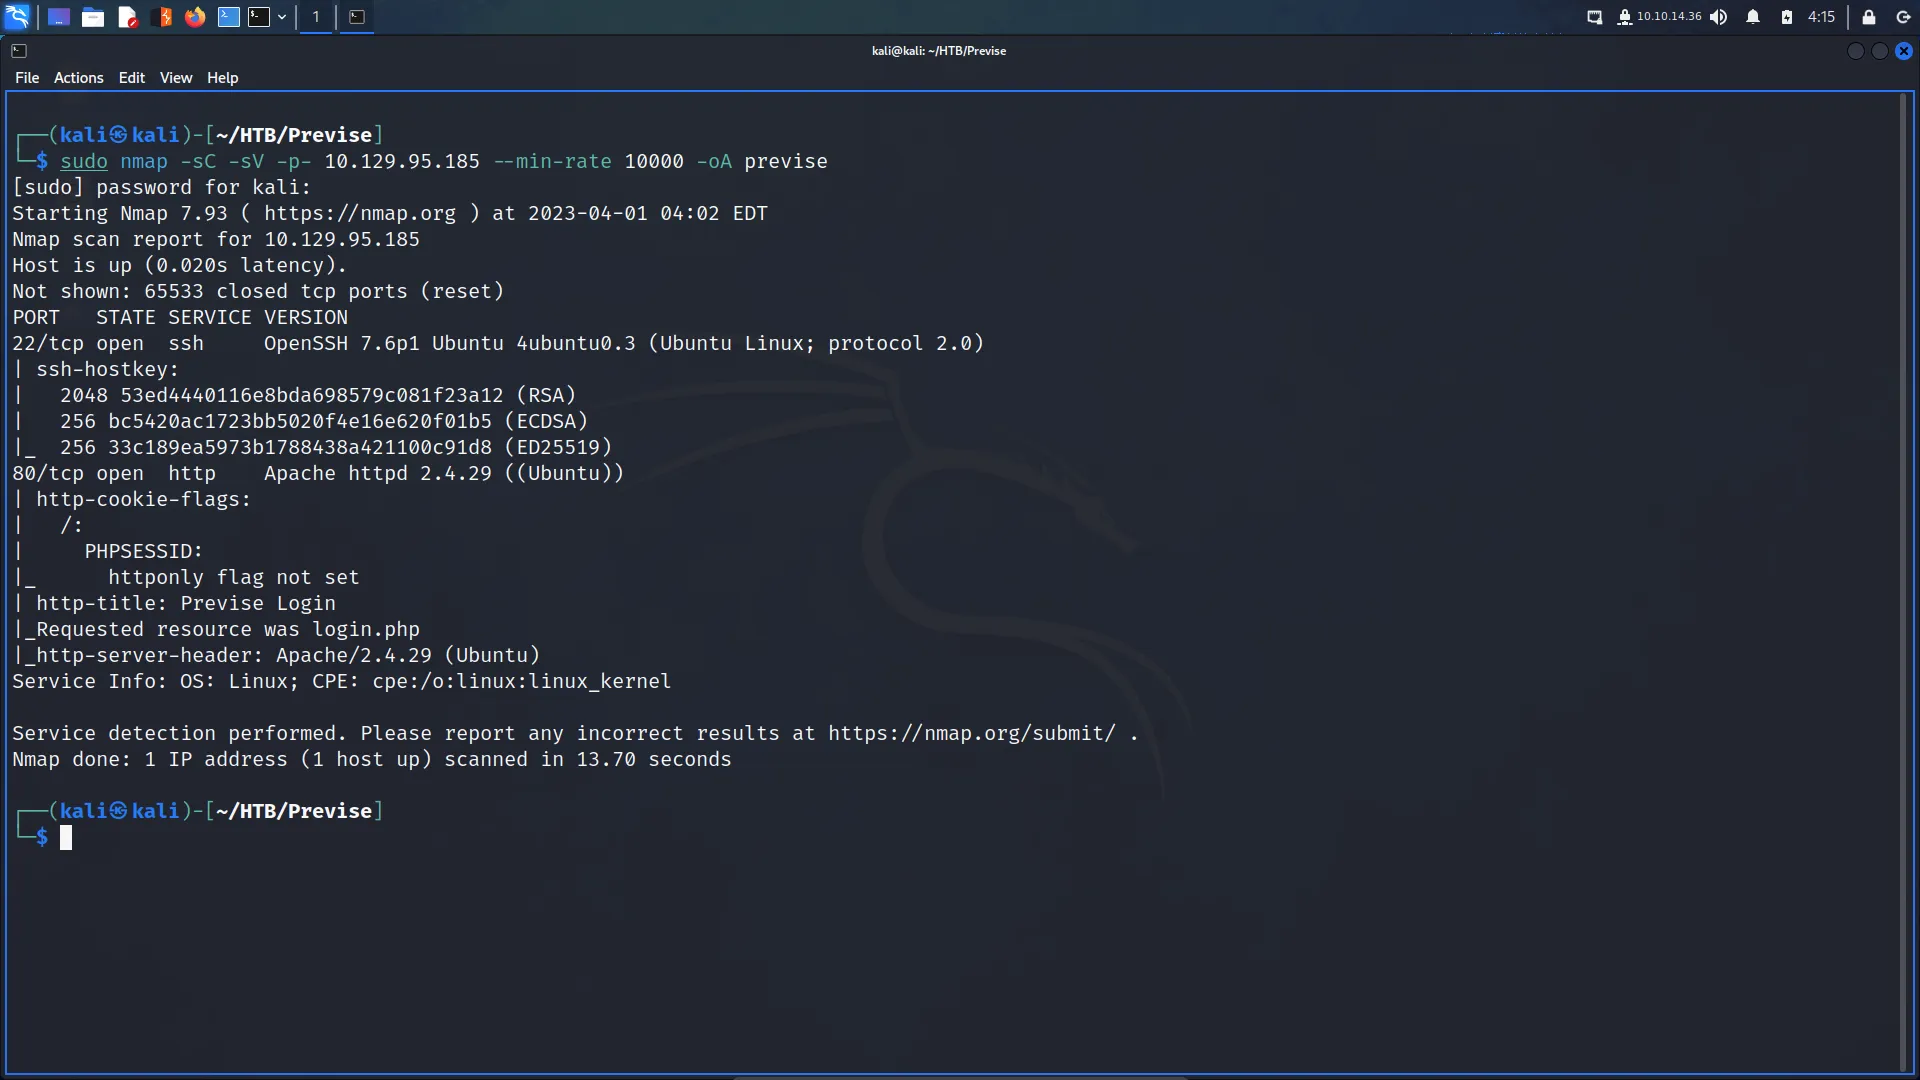Viewport: 1920px width, 1080px height.
Task: Click the https://nmap.org link text
Action: click(x=360, y=213)
